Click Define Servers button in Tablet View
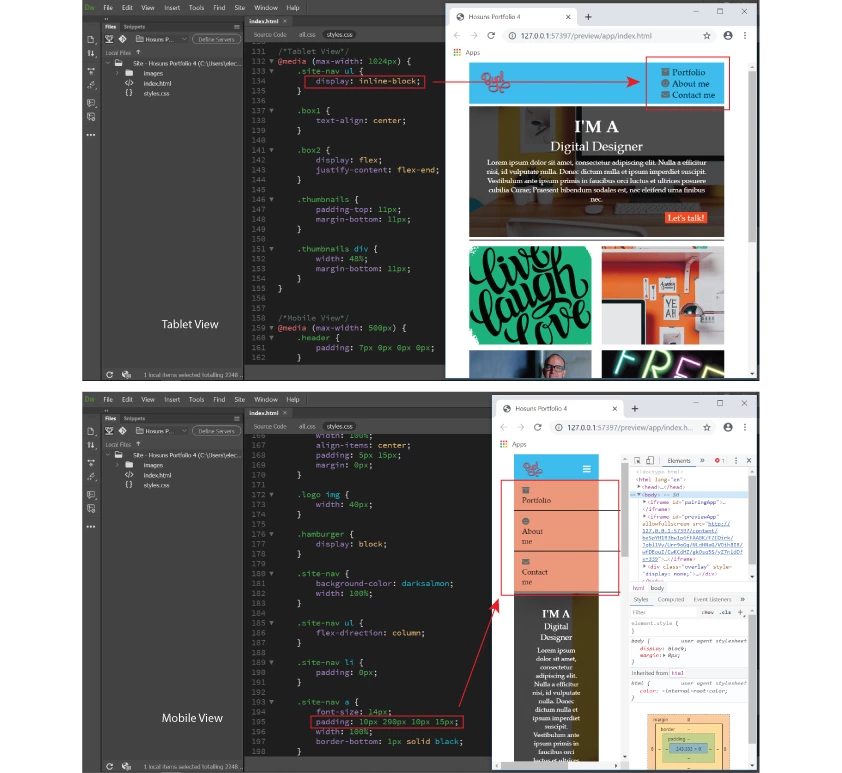This screenshot has height=773, width=842. (x=216, y=39)
